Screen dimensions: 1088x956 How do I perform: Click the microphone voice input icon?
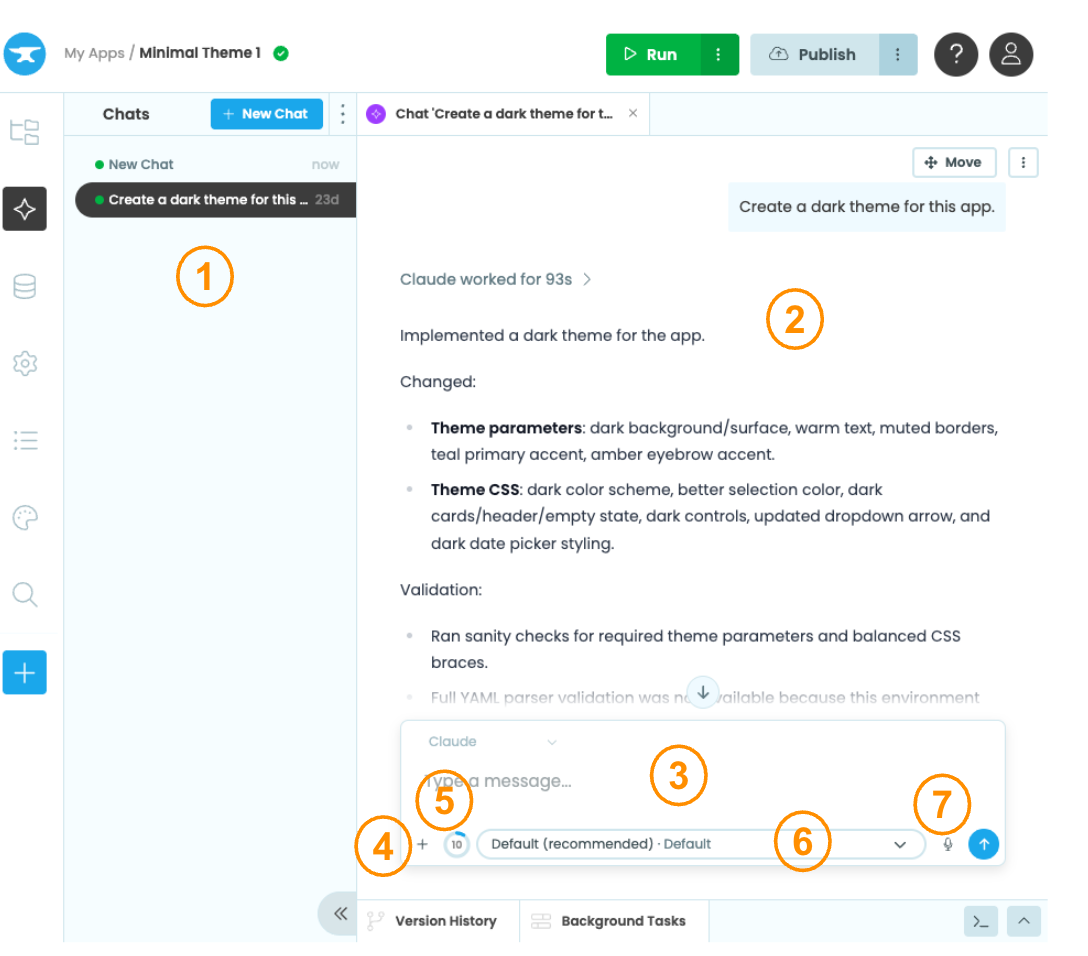point(948,844)
